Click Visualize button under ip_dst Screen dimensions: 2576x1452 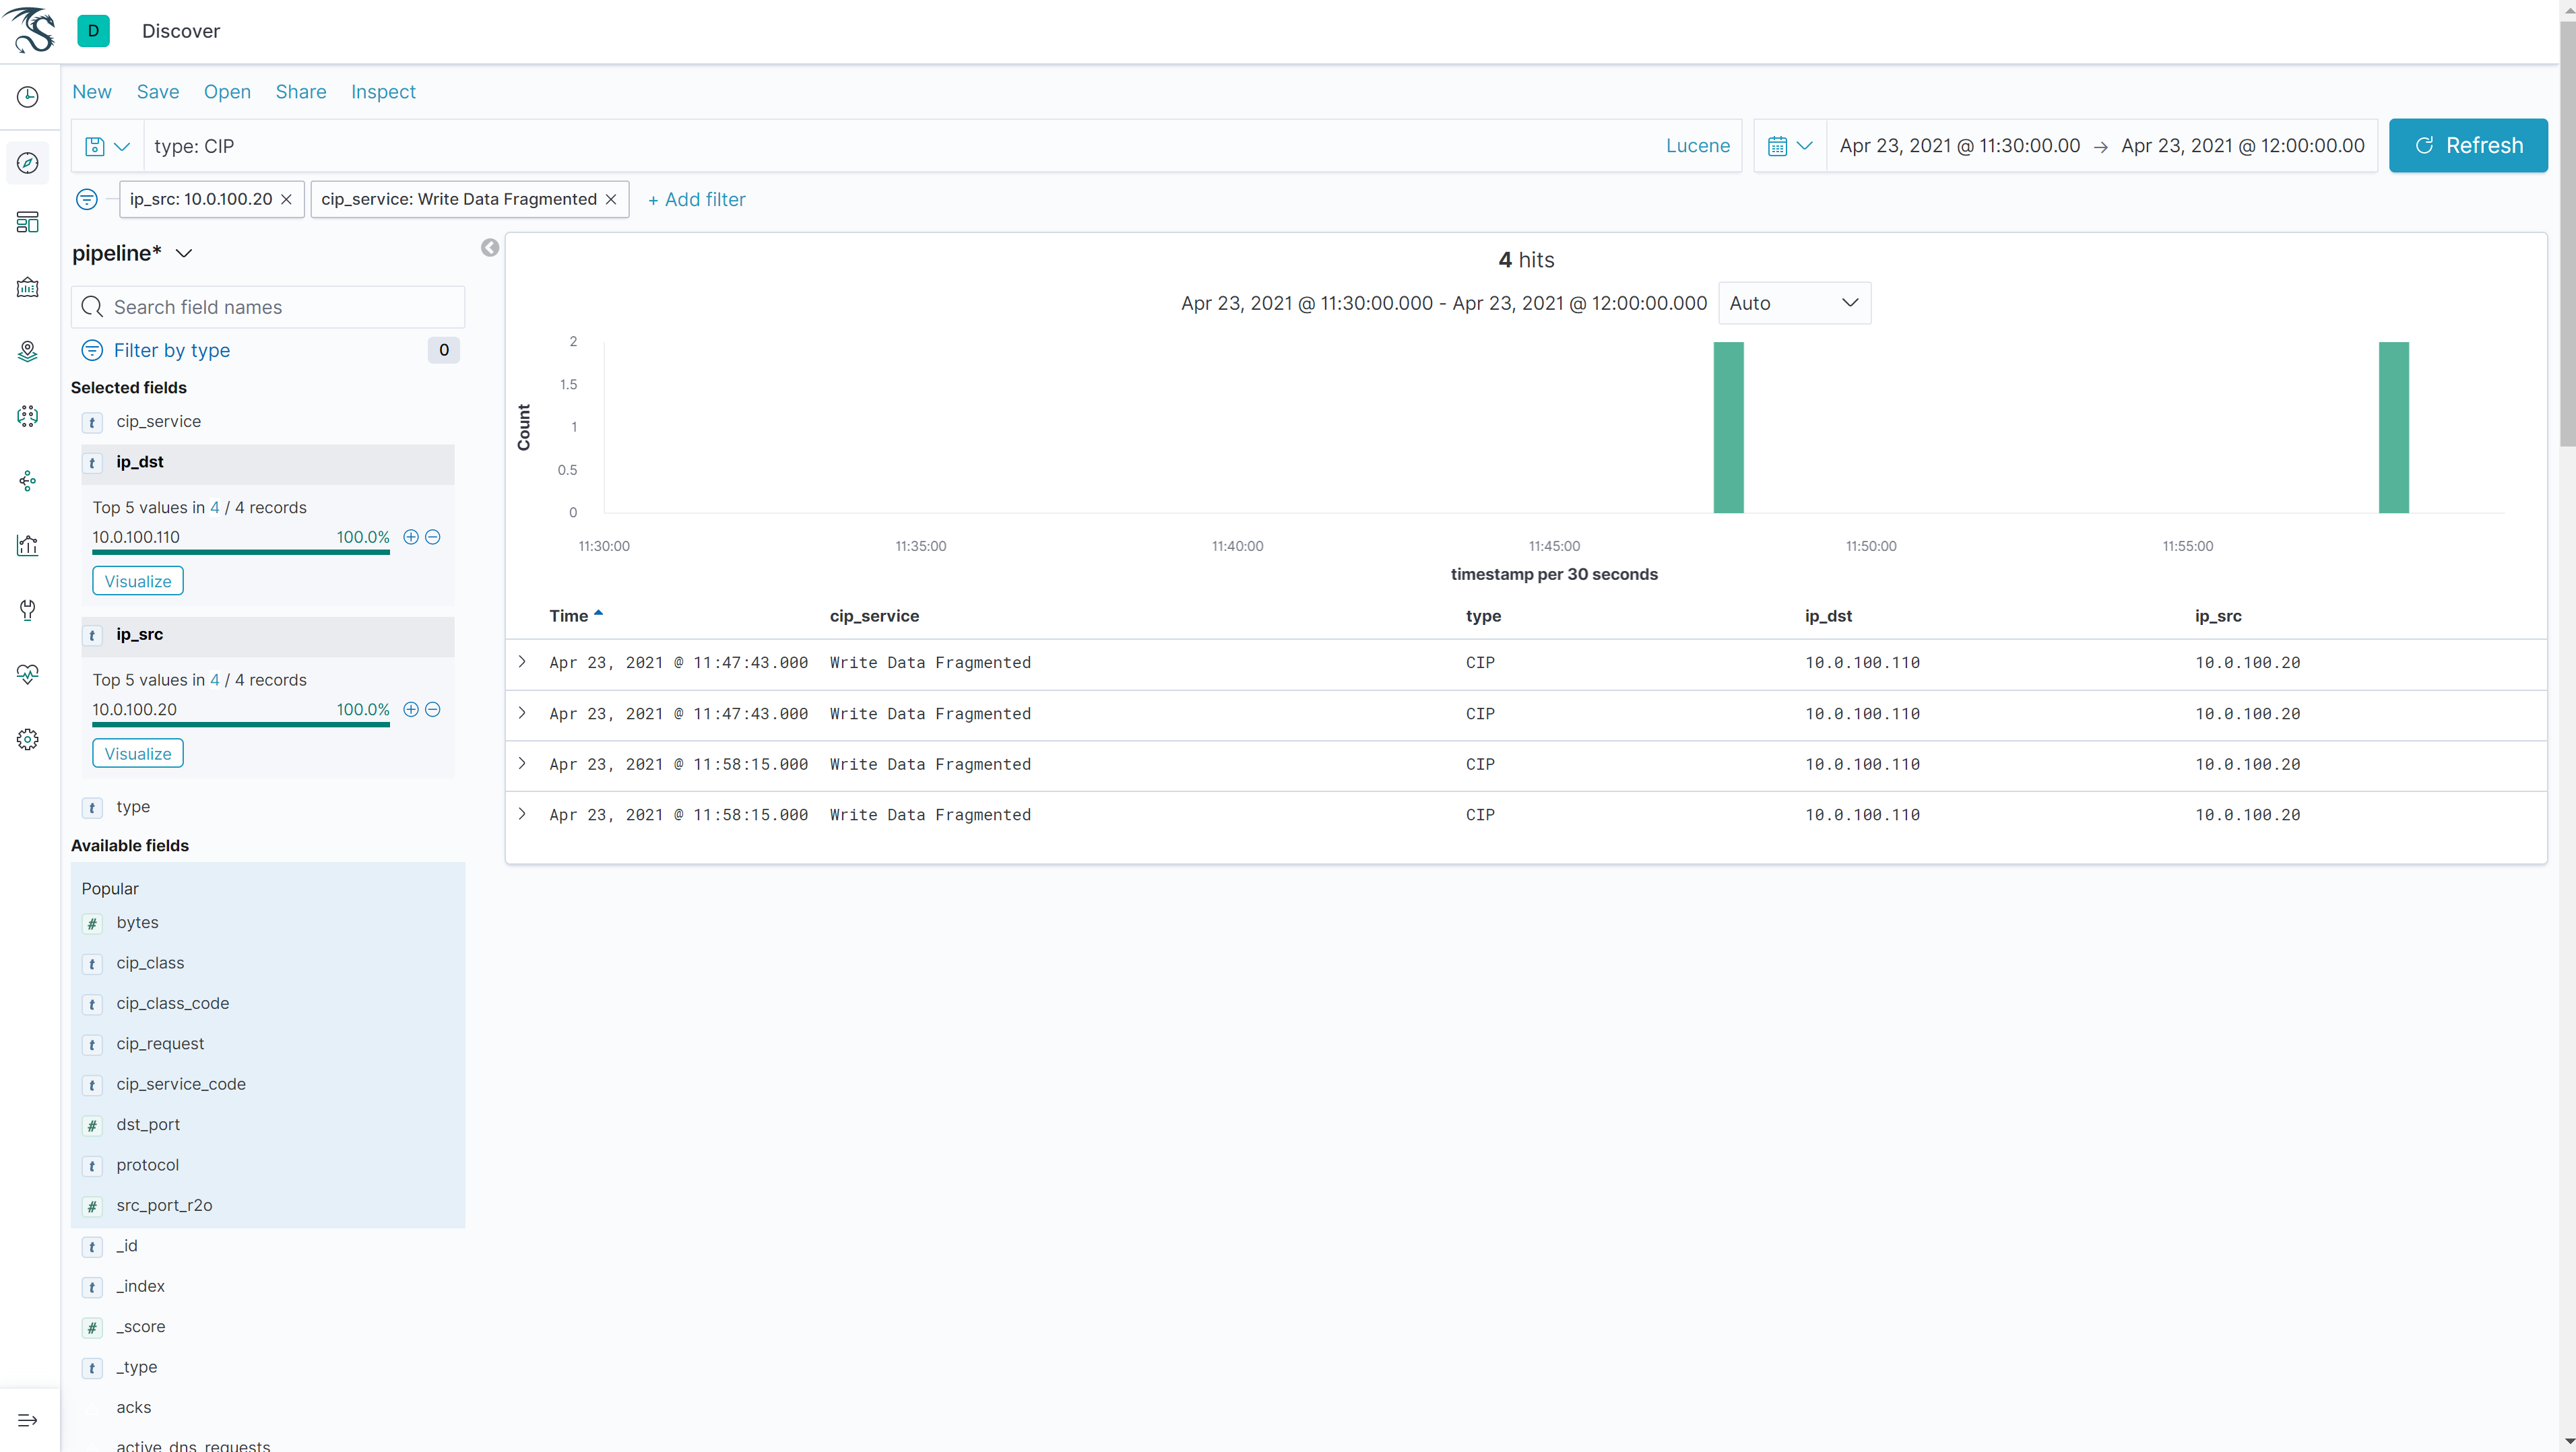pyautogui.click(x=138, y=581)
